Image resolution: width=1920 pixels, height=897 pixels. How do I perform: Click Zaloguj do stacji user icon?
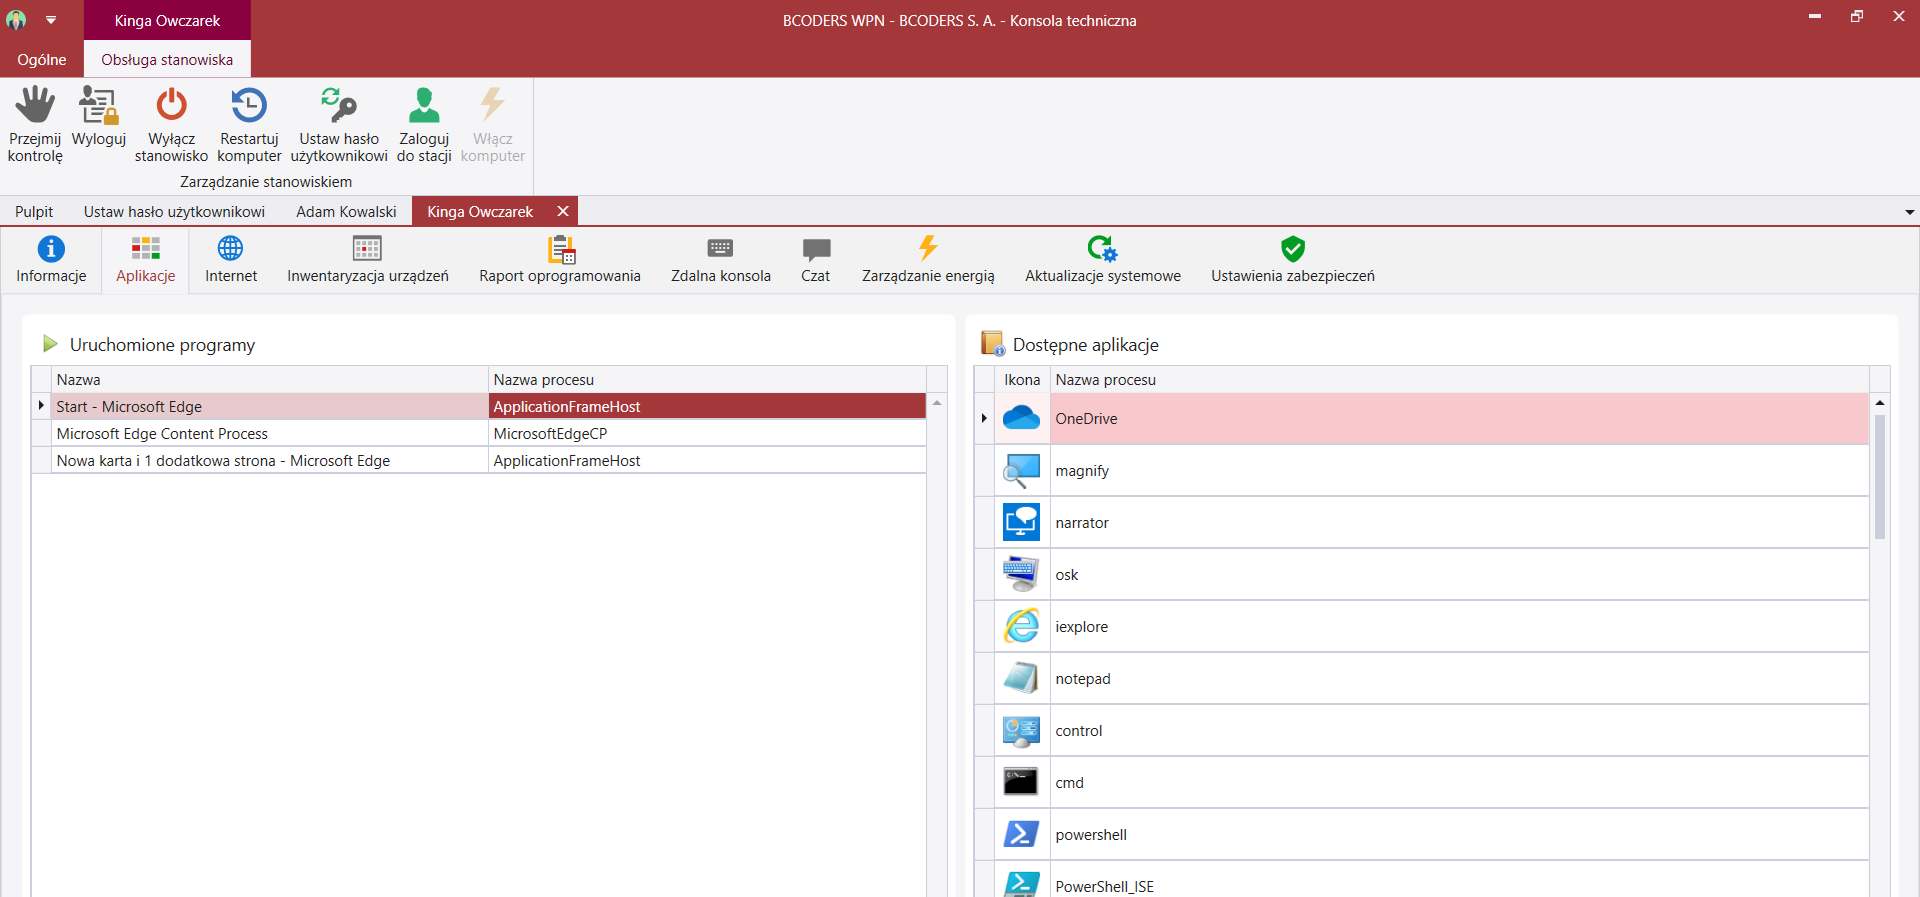pos(424,104)
